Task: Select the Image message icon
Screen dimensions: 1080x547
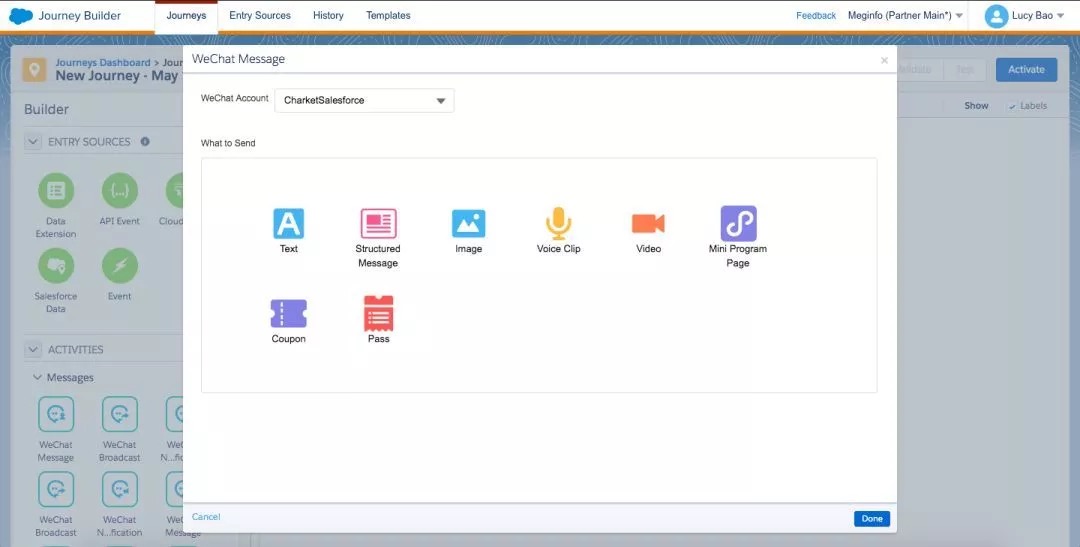Action: point(468,223)
